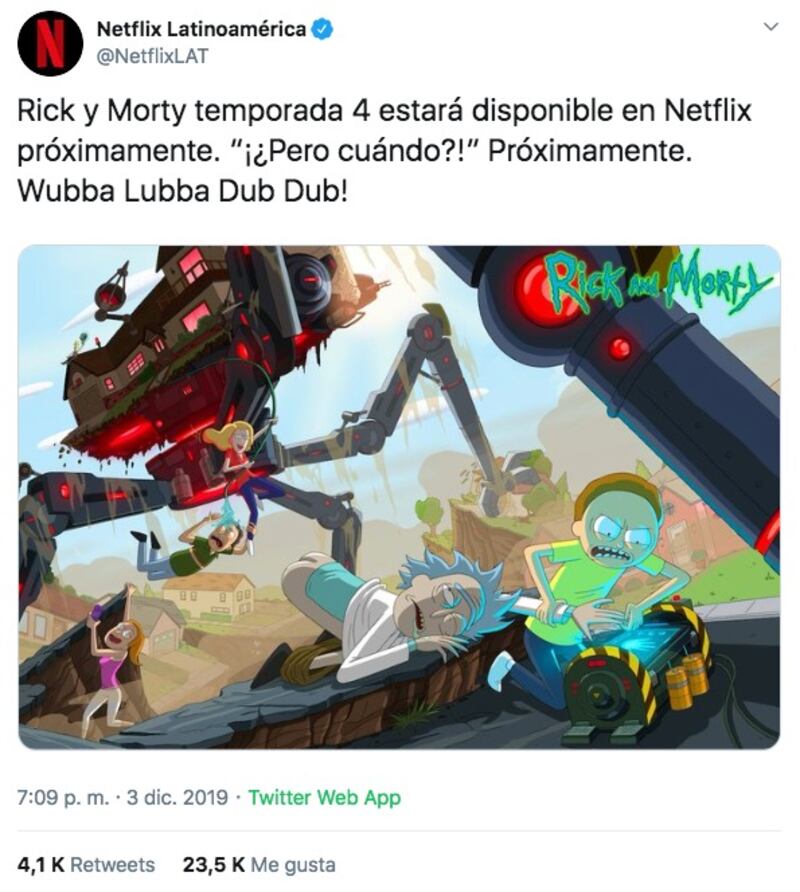
Task: Open the tweet options chevron menu
Action: tap(770, 26)
